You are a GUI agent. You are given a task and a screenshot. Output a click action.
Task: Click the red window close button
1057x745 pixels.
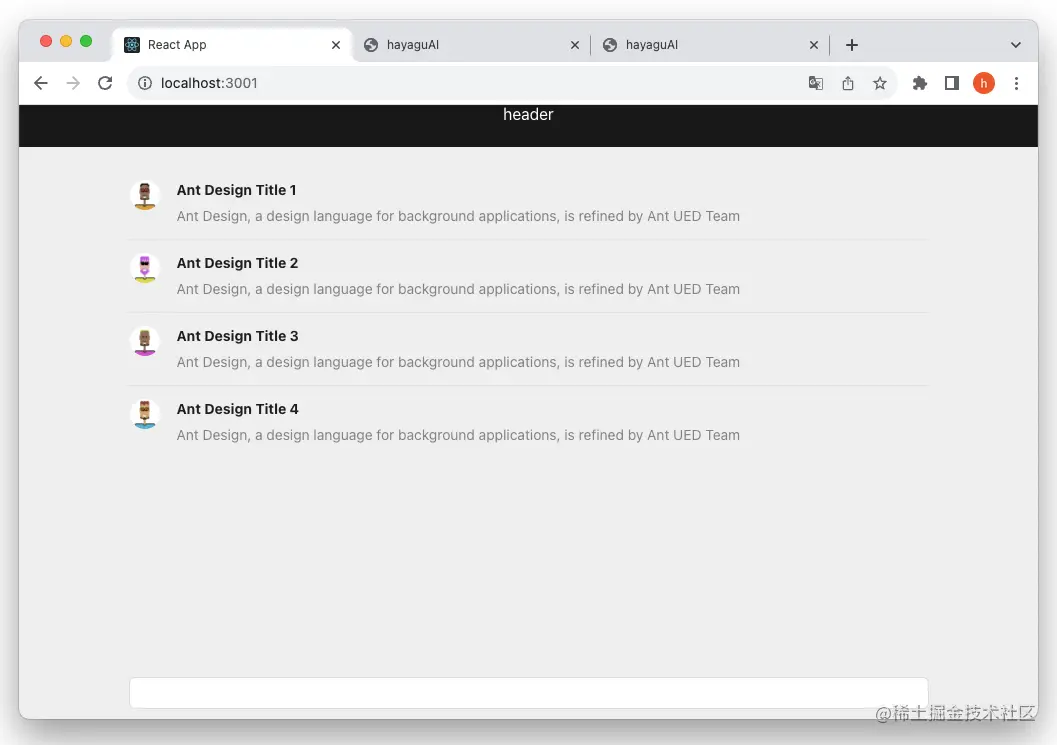point(46,41)
